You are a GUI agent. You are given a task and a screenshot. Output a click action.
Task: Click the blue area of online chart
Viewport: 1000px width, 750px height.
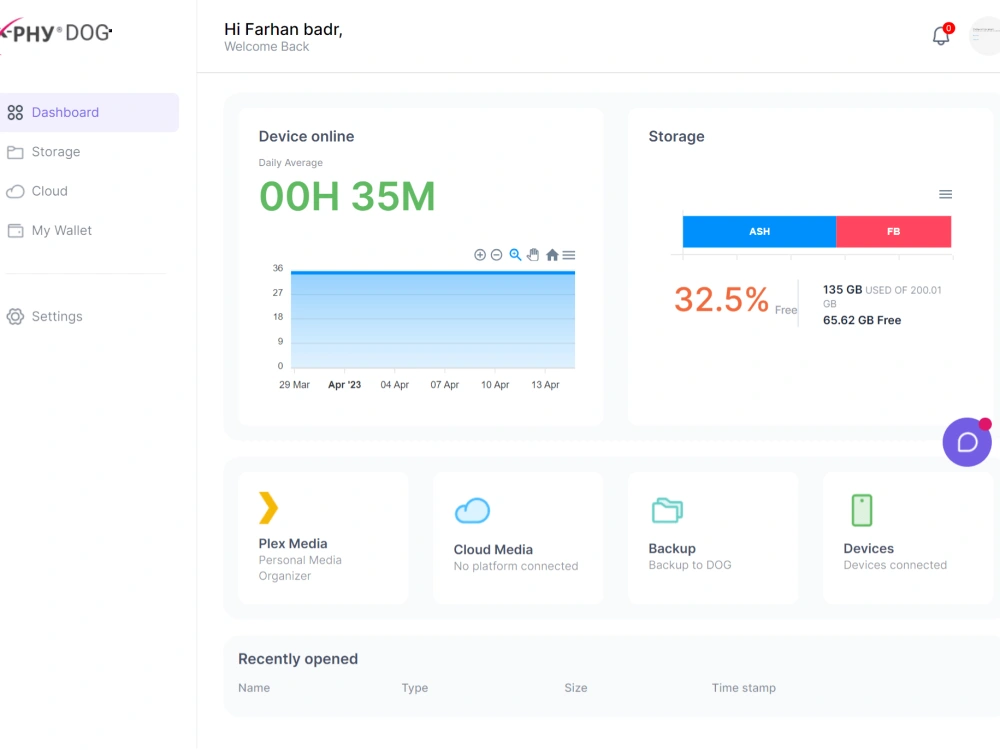tap(432, 320)
